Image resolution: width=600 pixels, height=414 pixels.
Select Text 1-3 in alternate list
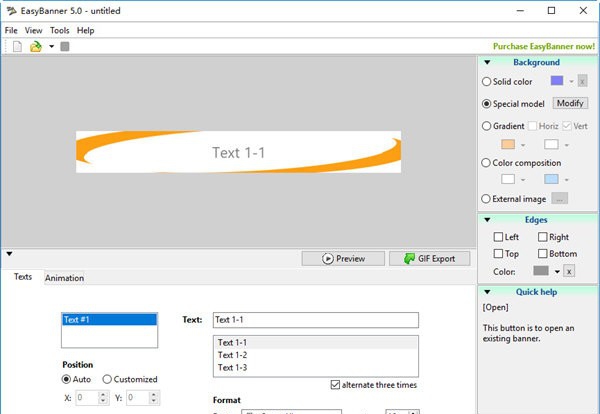tap(316, 367)
